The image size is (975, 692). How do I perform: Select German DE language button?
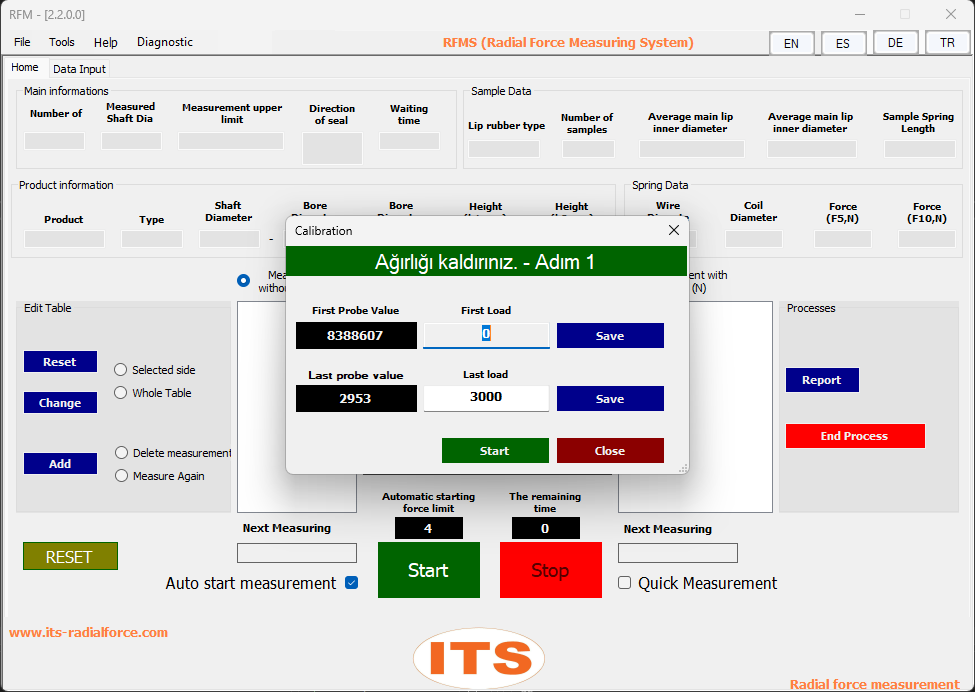(895, 43)
